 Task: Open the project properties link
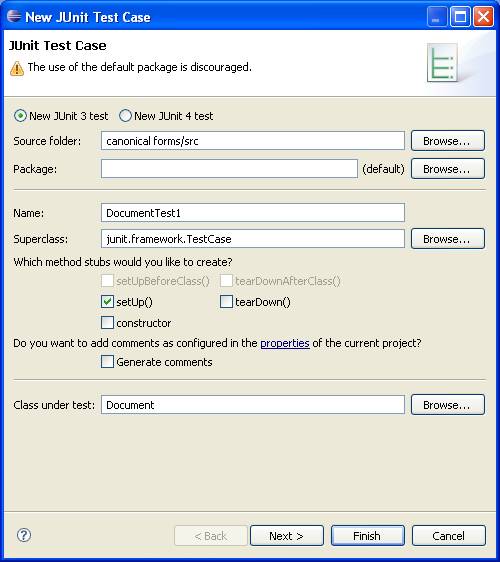pos(285,343)
